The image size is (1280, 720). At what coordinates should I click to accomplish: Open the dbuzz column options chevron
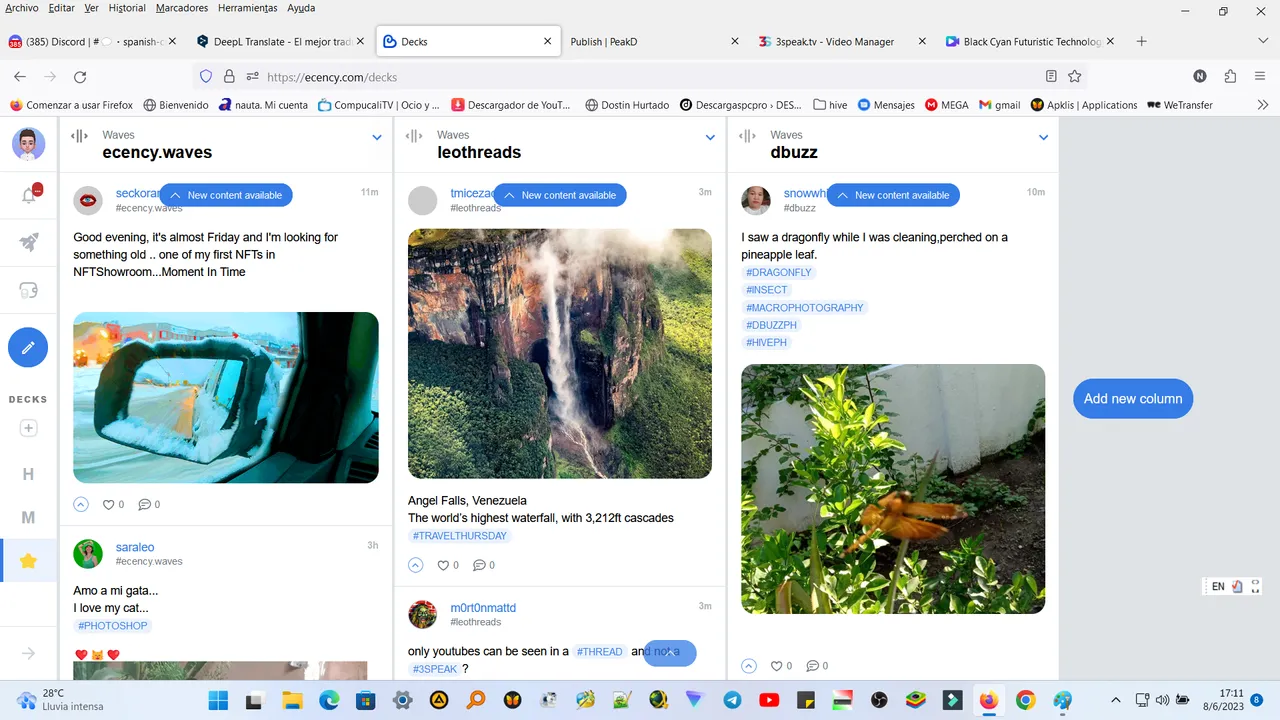pos(1043,138)
